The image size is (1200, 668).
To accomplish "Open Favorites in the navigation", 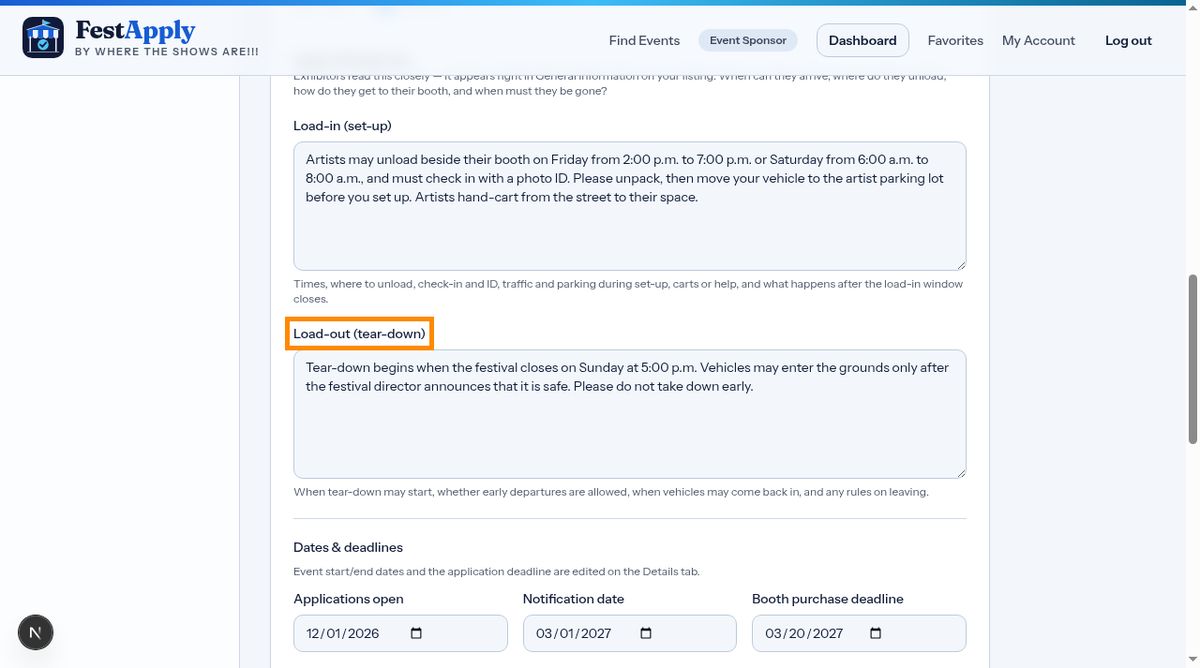I will (x=955, y=41).
